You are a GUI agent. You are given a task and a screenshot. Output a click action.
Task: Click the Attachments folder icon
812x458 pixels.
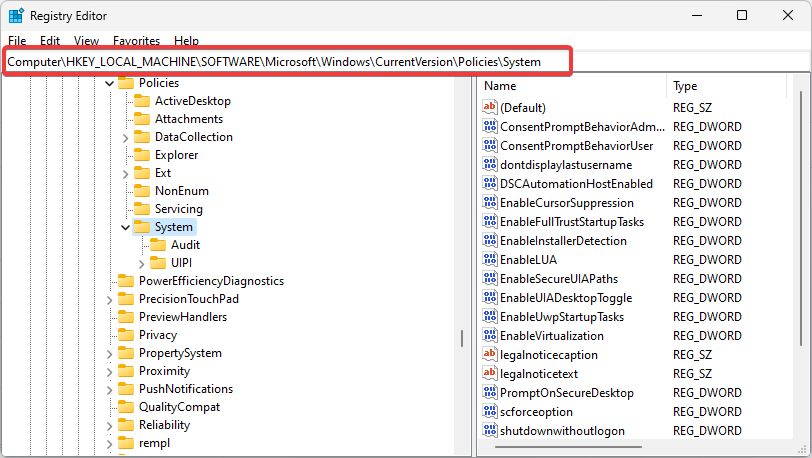click(142, 119)
